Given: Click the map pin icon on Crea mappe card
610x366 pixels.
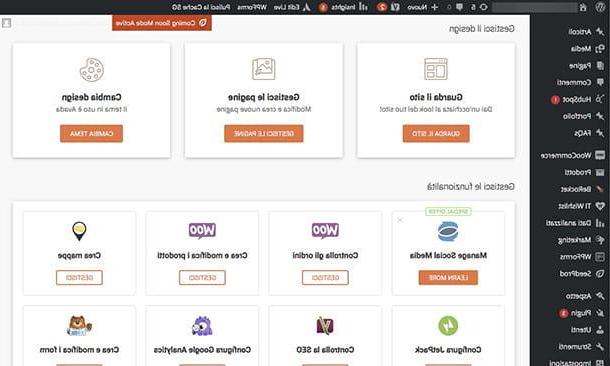Looking at the screenshot, I should [x=79, y=231].
